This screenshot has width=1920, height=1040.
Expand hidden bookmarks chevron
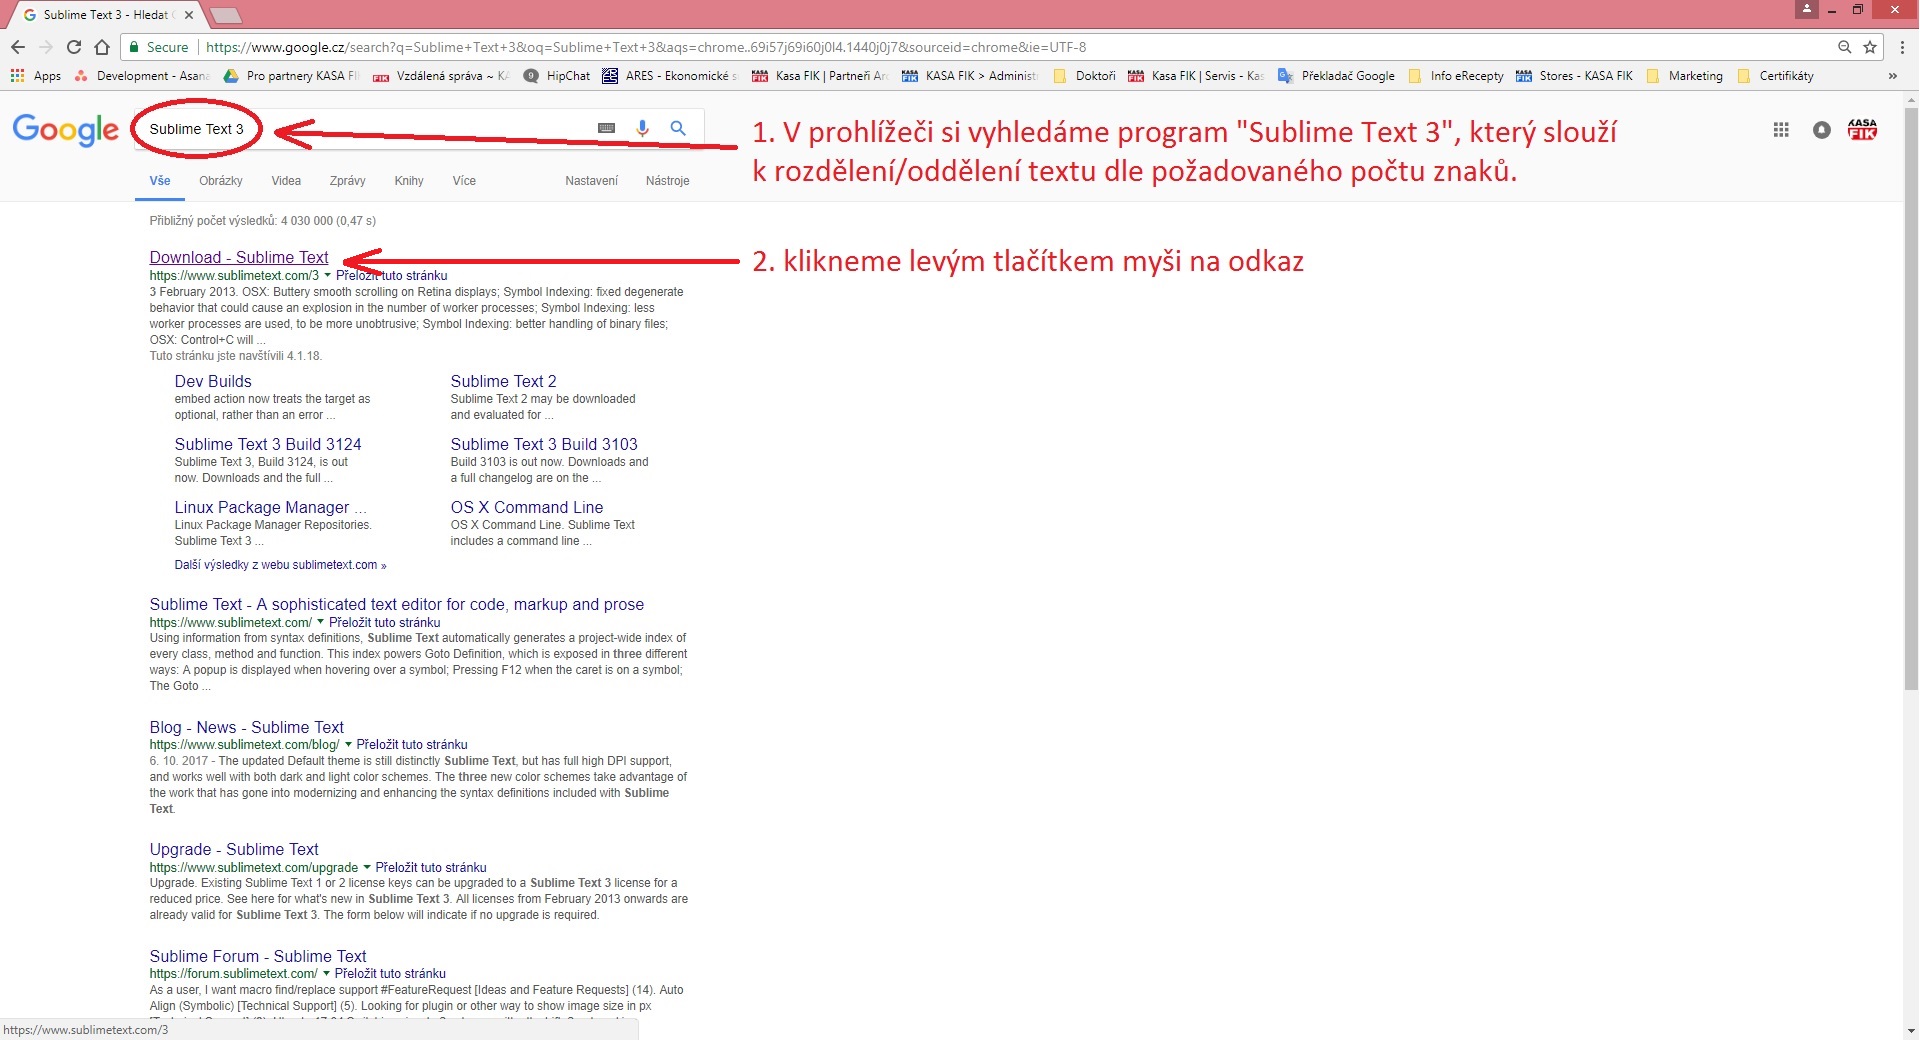[1892, 76]
